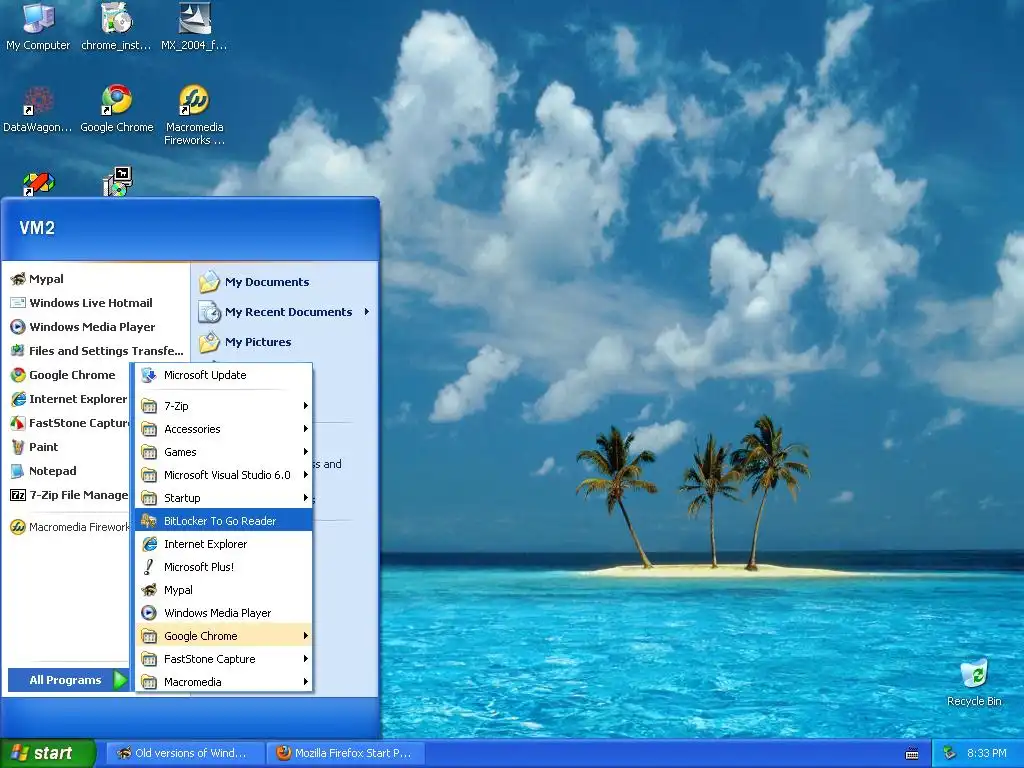The image size is (1024, 768).
Task: Launch Mypal from programs list
Action: (x=223, y=590)
